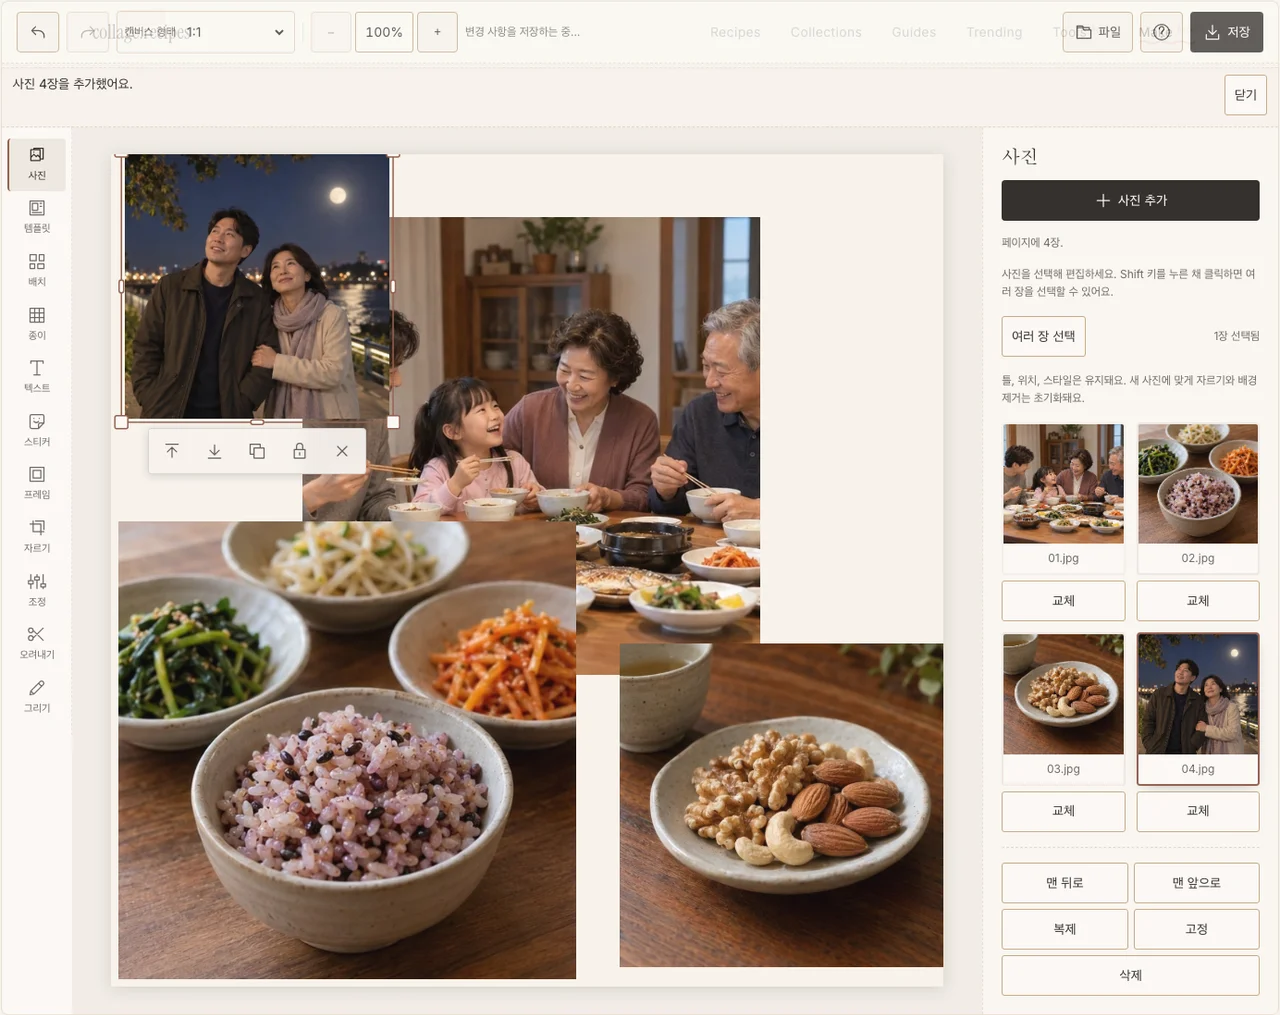Open the Recipes nav item
1280x1015 pixels.
pyautogui.click(x=735, y=32)
